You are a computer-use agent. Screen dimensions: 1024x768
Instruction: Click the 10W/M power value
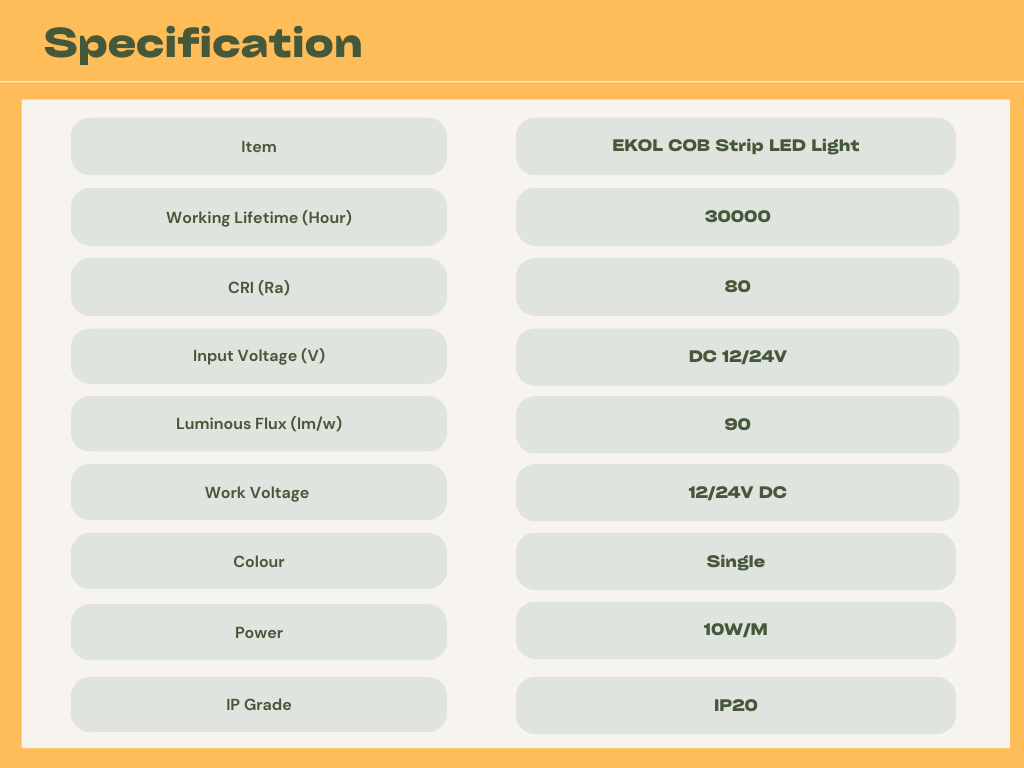click(x=735, y=630)
